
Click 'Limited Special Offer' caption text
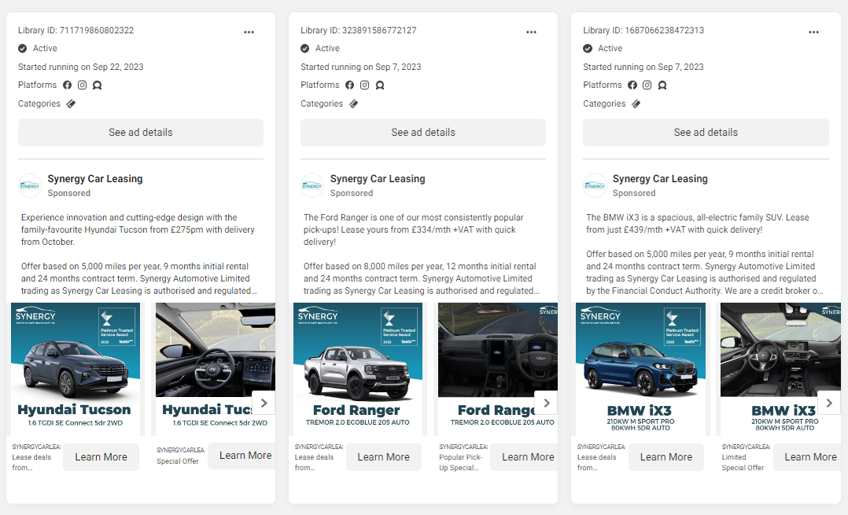tap(743, 462)
